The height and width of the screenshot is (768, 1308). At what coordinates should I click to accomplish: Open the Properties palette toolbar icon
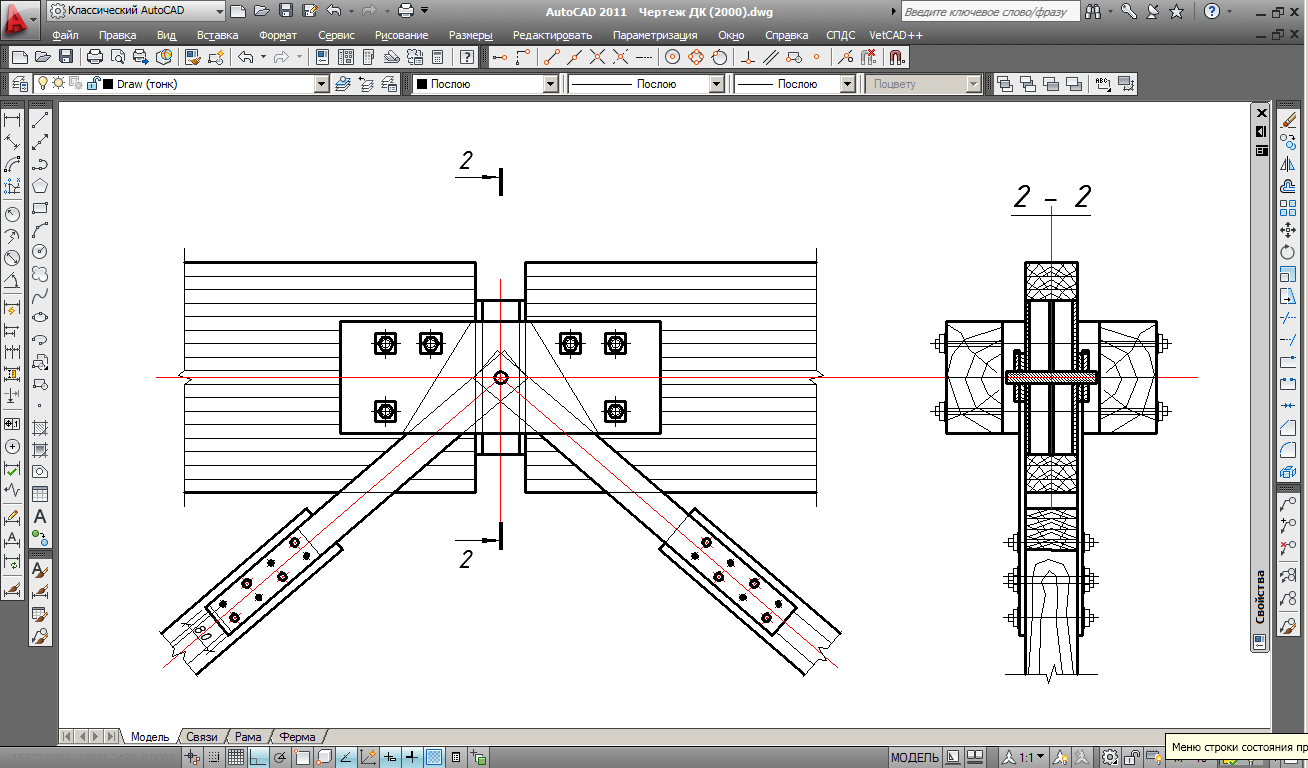tap(323, 57)
